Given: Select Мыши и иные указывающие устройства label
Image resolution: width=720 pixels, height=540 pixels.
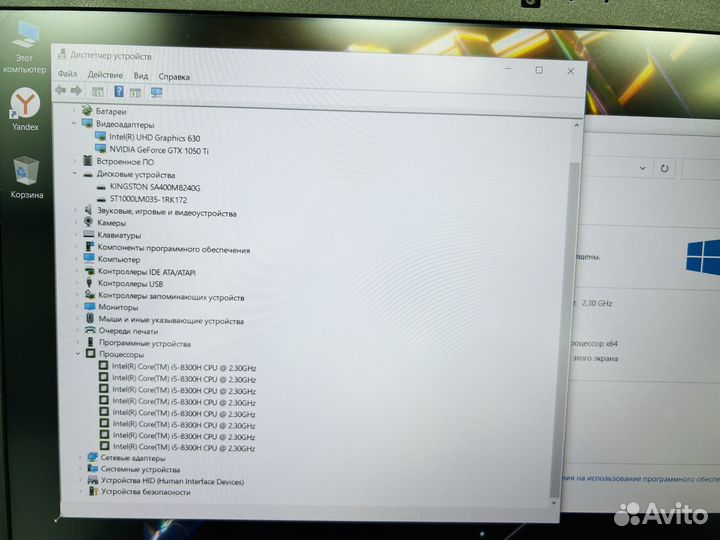Looking at the screenshot, I should click(171, 320).
